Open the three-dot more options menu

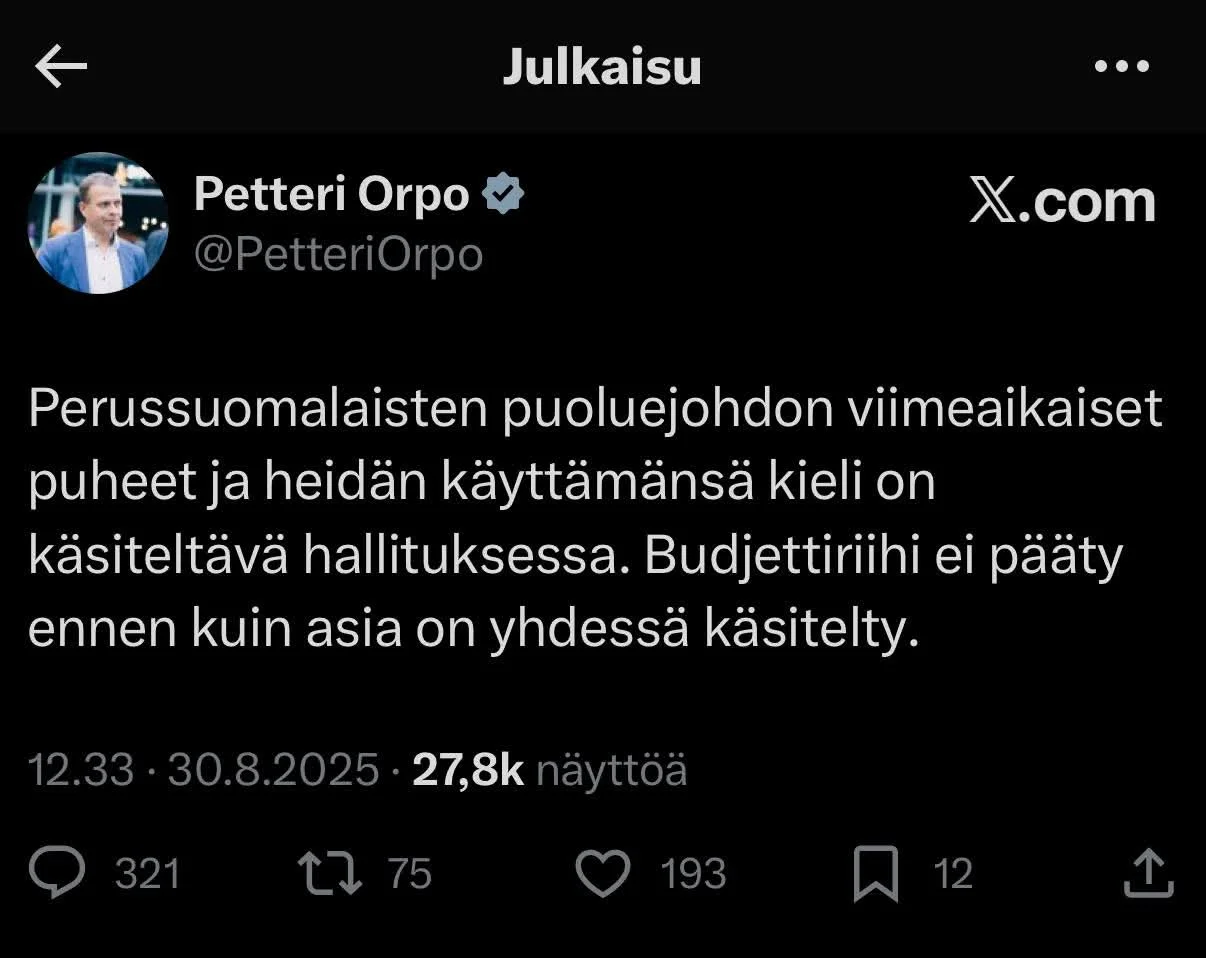click(x=1122, y=67)
